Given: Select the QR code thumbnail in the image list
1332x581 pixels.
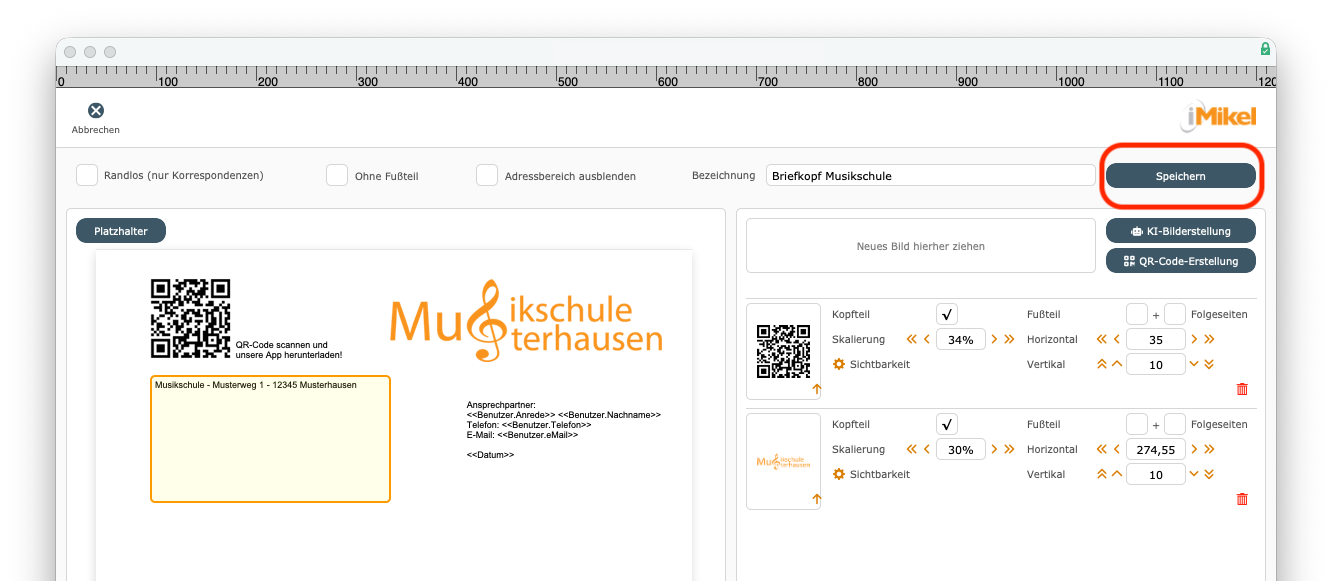Looking at the screenshot, I should (783, 351).
